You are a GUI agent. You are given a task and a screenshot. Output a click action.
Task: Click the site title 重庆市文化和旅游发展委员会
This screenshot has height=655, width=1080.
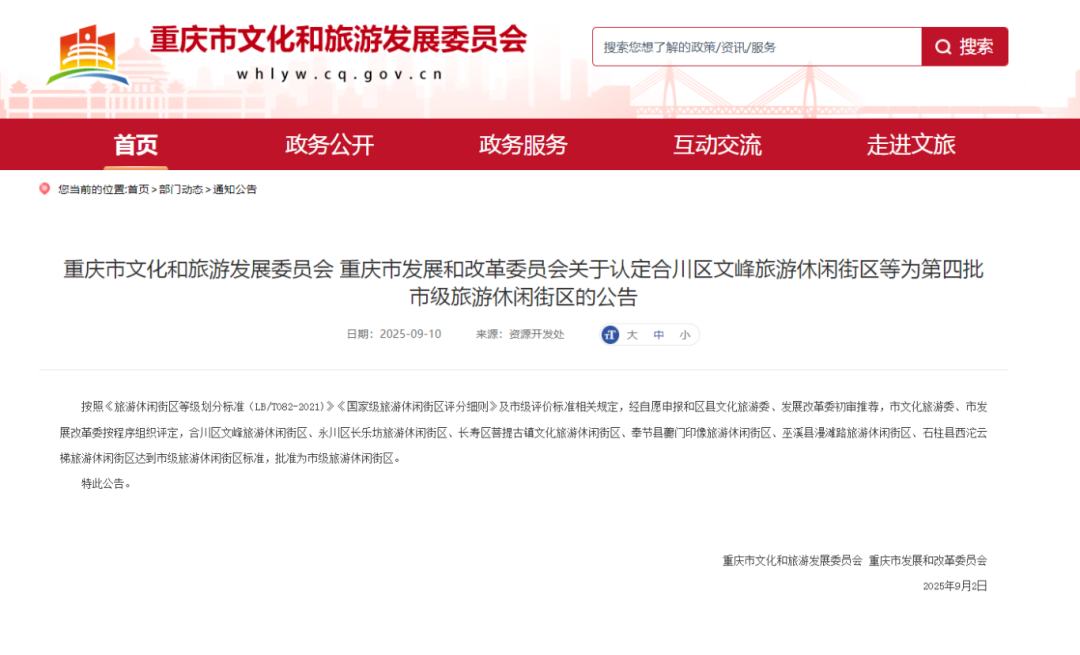click(338, 40)
